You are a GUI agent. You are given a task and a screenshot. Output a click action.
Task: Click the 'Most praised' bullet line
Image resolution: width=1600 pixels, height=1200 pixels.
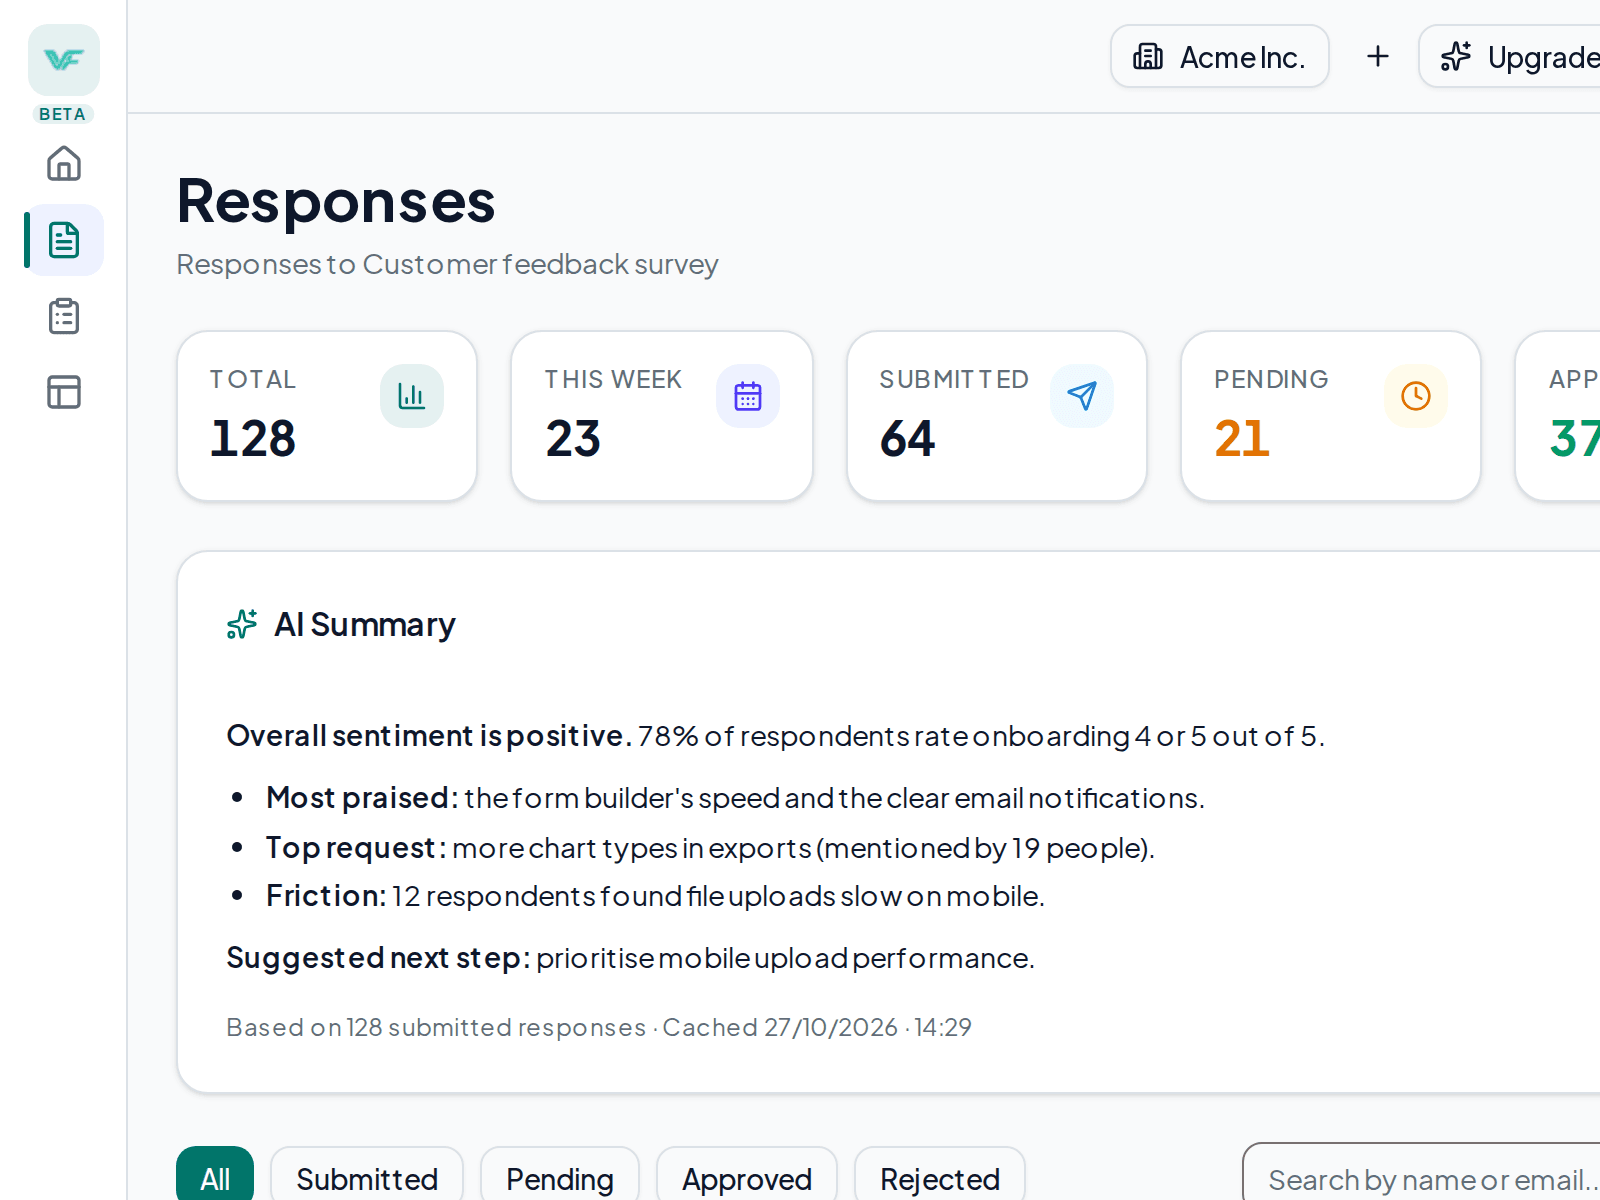point(735,798)
